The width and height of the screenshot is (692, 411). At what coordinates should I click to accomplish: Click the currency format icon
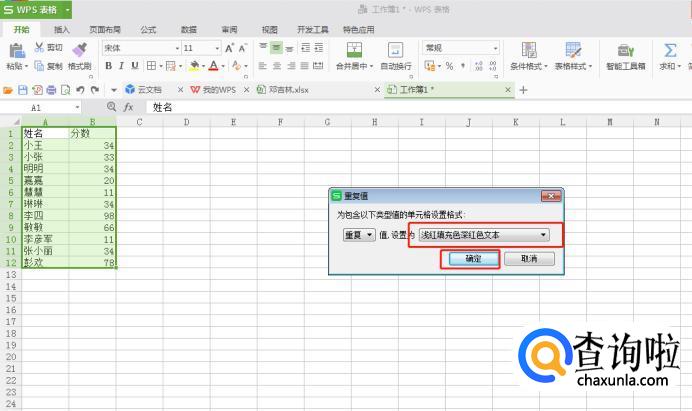[430, 66]
